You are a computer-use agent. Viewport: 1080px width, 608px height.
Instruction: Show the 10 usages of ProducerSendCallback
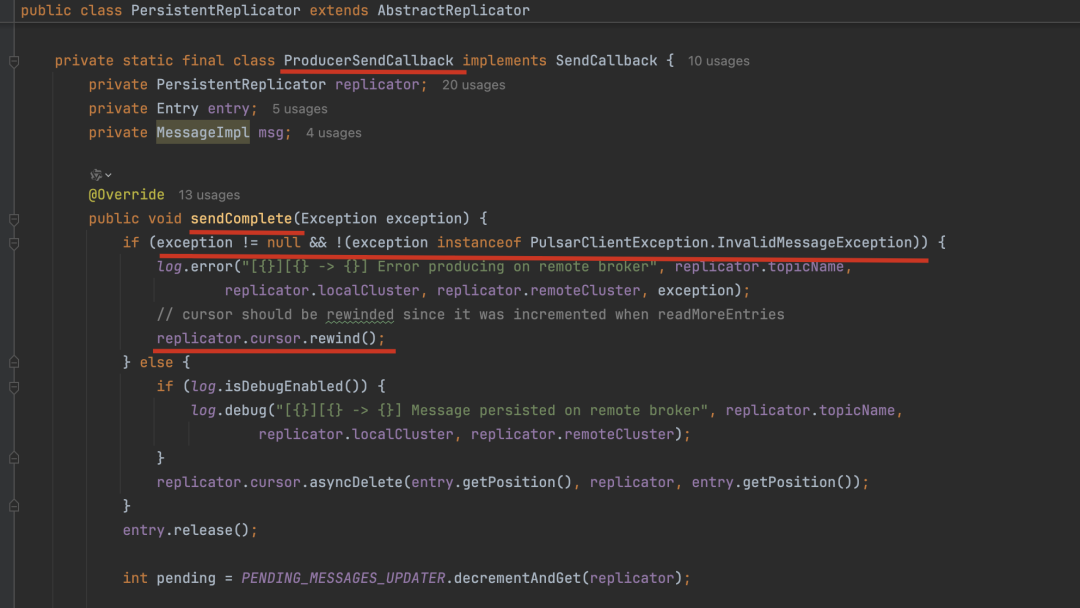pyautogui.click(x=718, y=61)
